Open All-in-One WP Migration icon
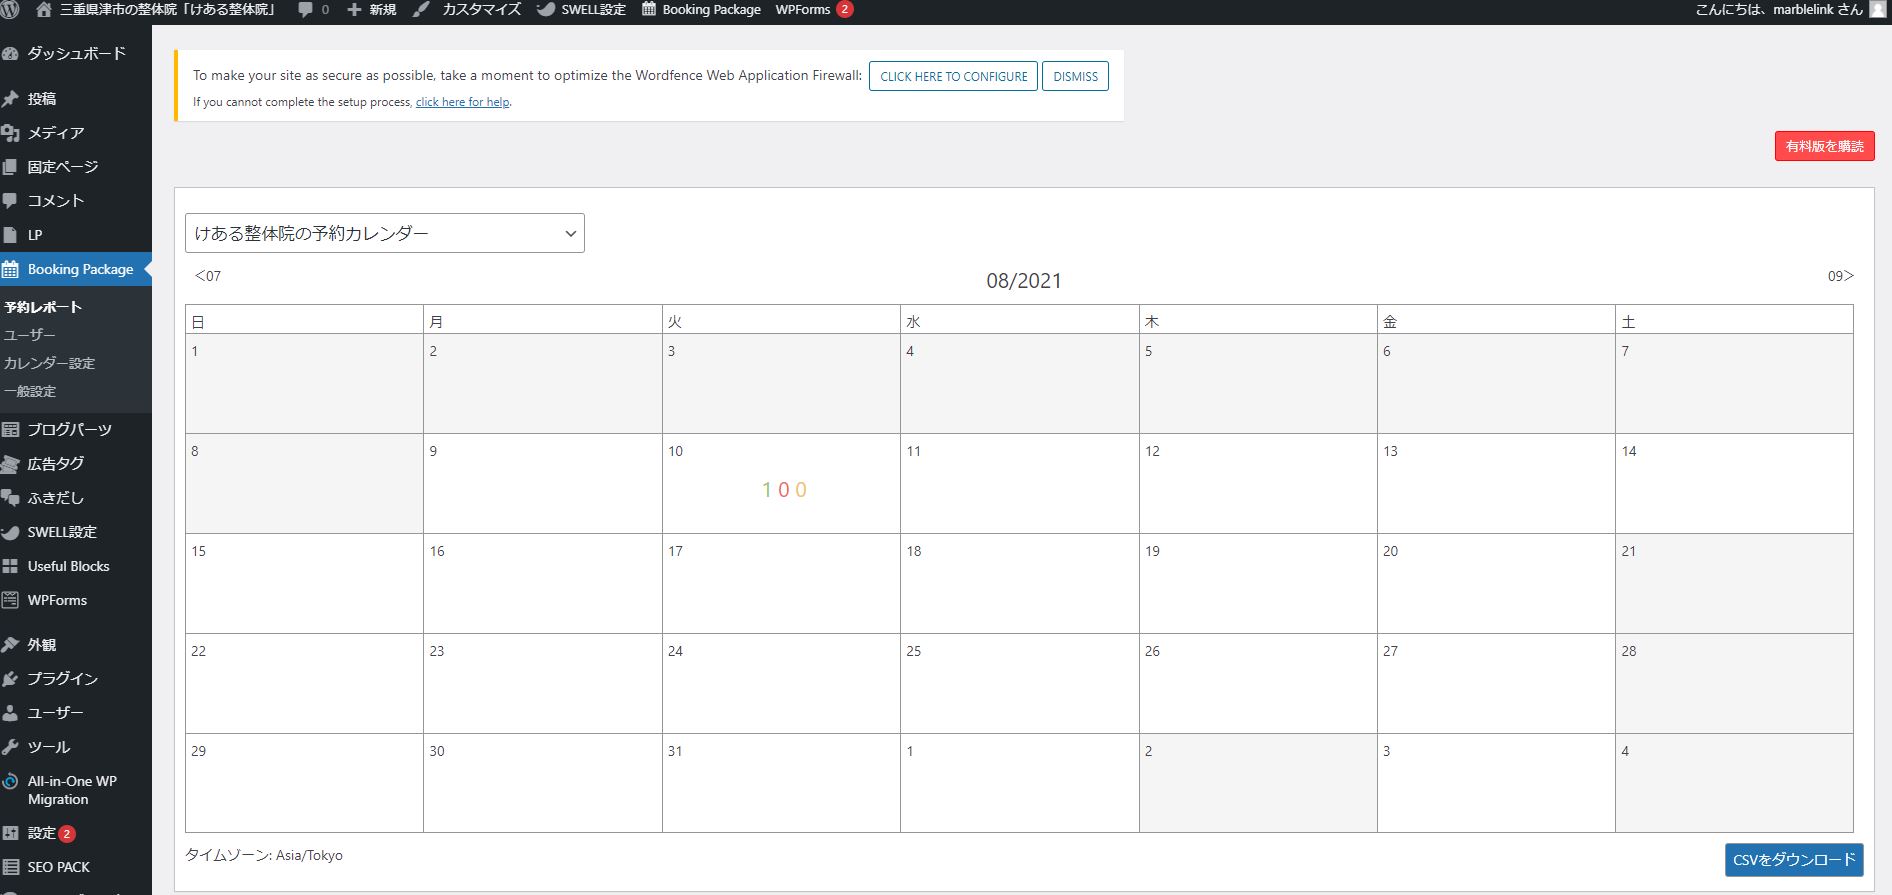 point(11,782)
